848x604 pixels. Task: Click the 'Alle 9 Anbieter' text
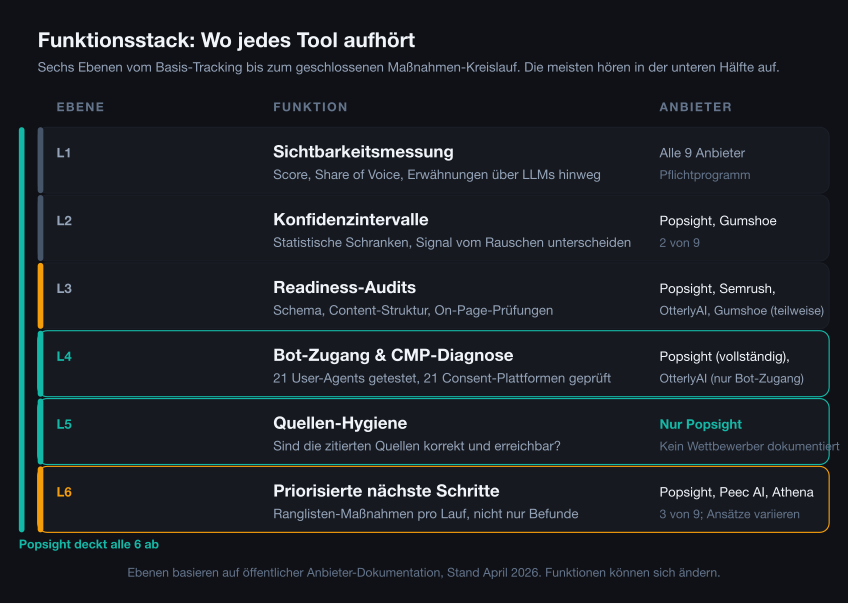702,153
